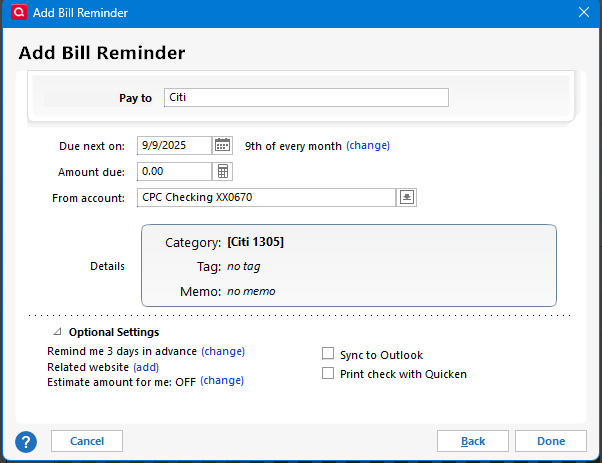The height and width of the screenshot is (463, 602).
Task: Change the 9th of every month schedule
Action: 368,146
